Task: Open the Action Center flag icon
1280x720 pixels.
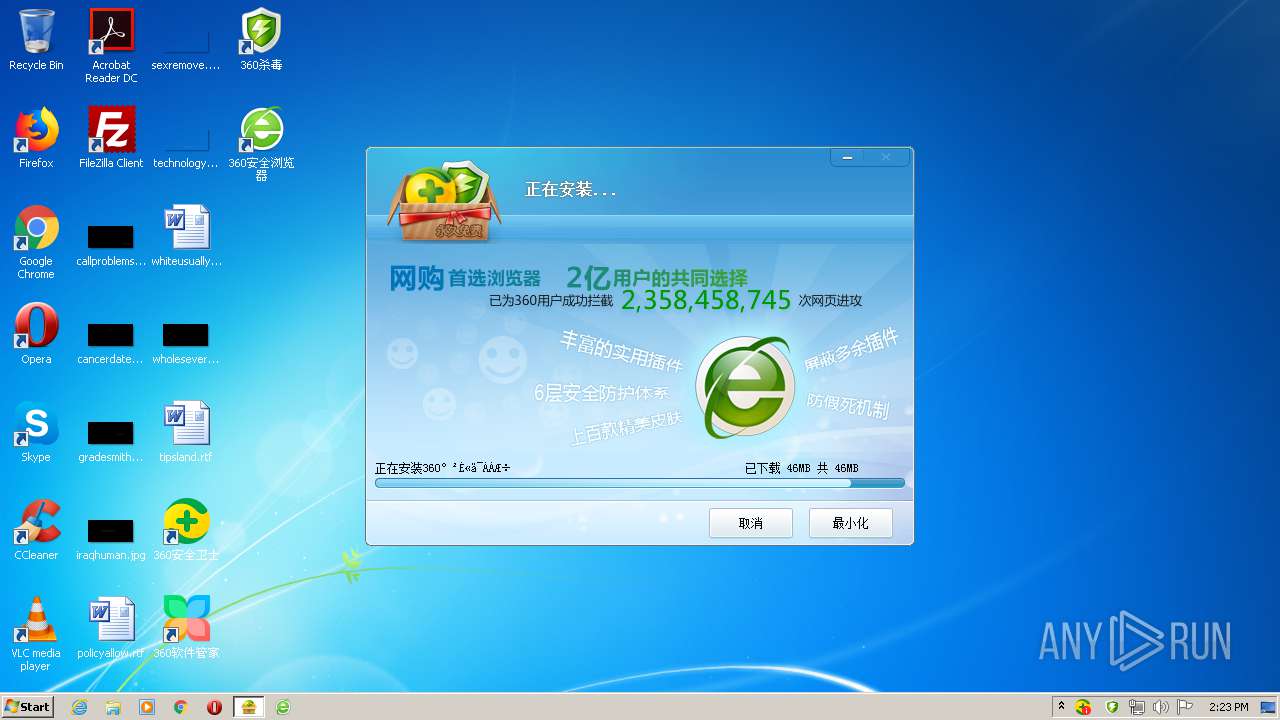Action: pyautogui.click(x=1185, y=707)
